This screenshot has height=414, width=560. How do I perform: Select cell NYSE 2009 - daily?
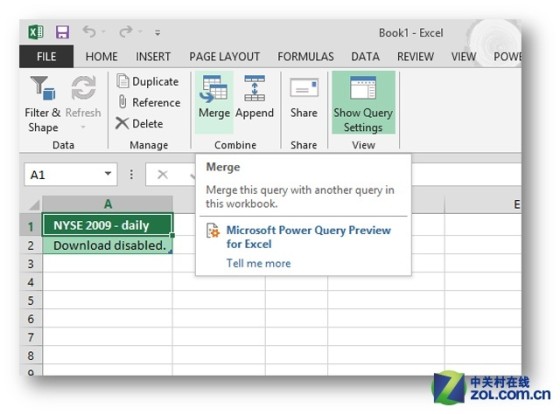pyautogui.click(x=108, y=225)
